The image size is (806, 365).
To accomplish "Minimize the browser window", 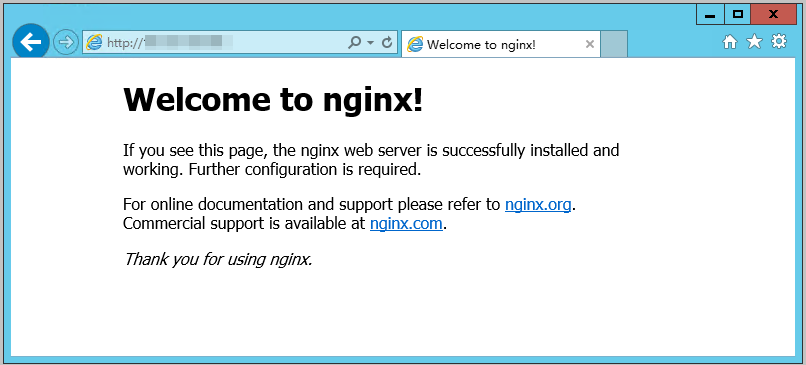I will [x=710, y=14].
